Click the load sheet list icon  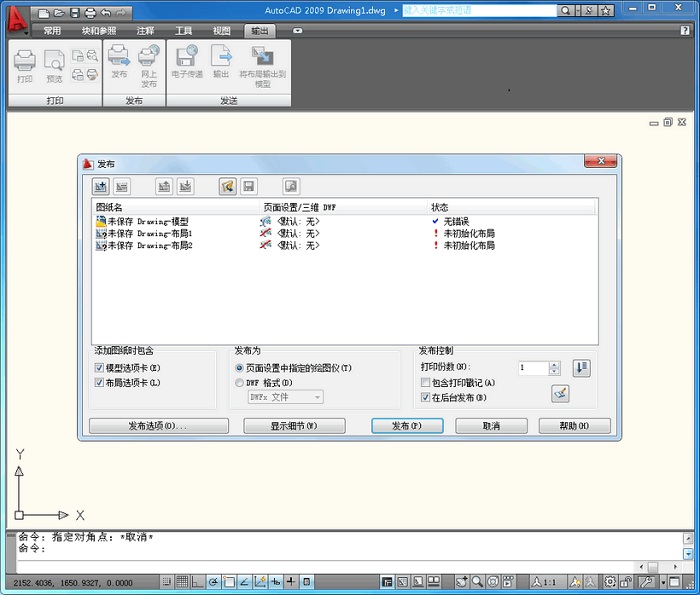(227, 186)
